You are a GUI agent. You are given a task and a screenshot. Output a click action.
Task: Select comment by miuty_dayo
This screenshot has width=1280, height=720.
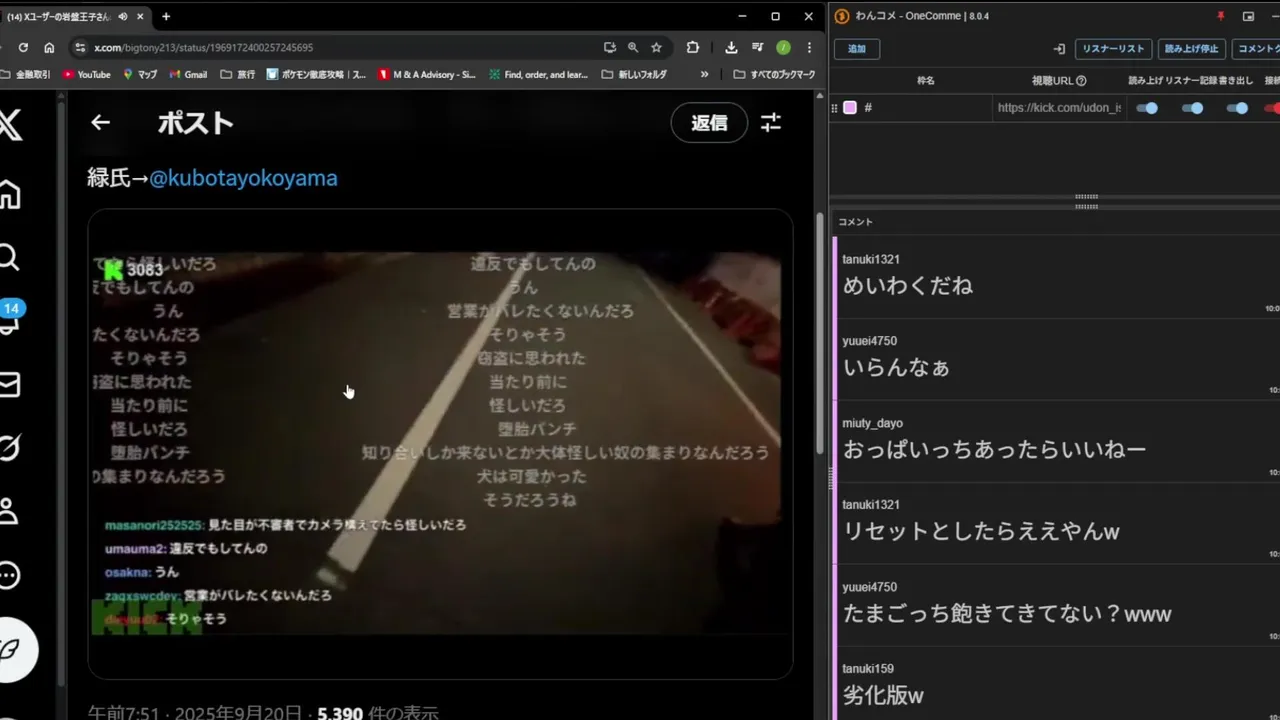(1056, 441)
